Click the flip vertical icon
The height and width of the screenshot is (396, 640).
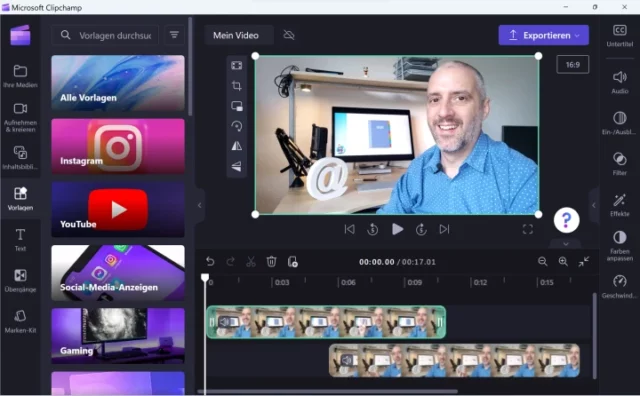click(237, 167)
